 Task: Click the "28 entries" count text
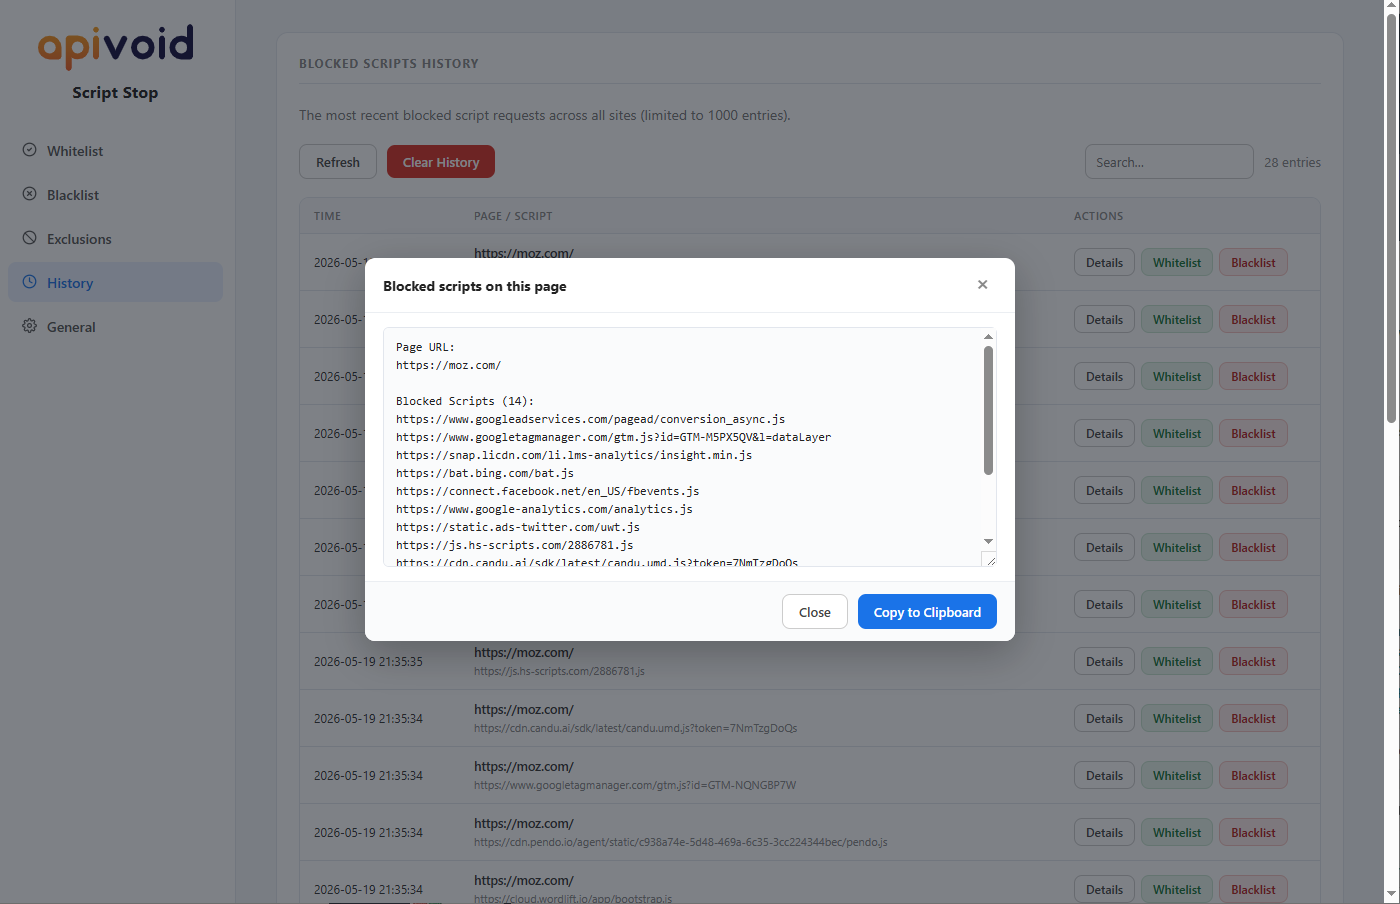click(1292, 163)
